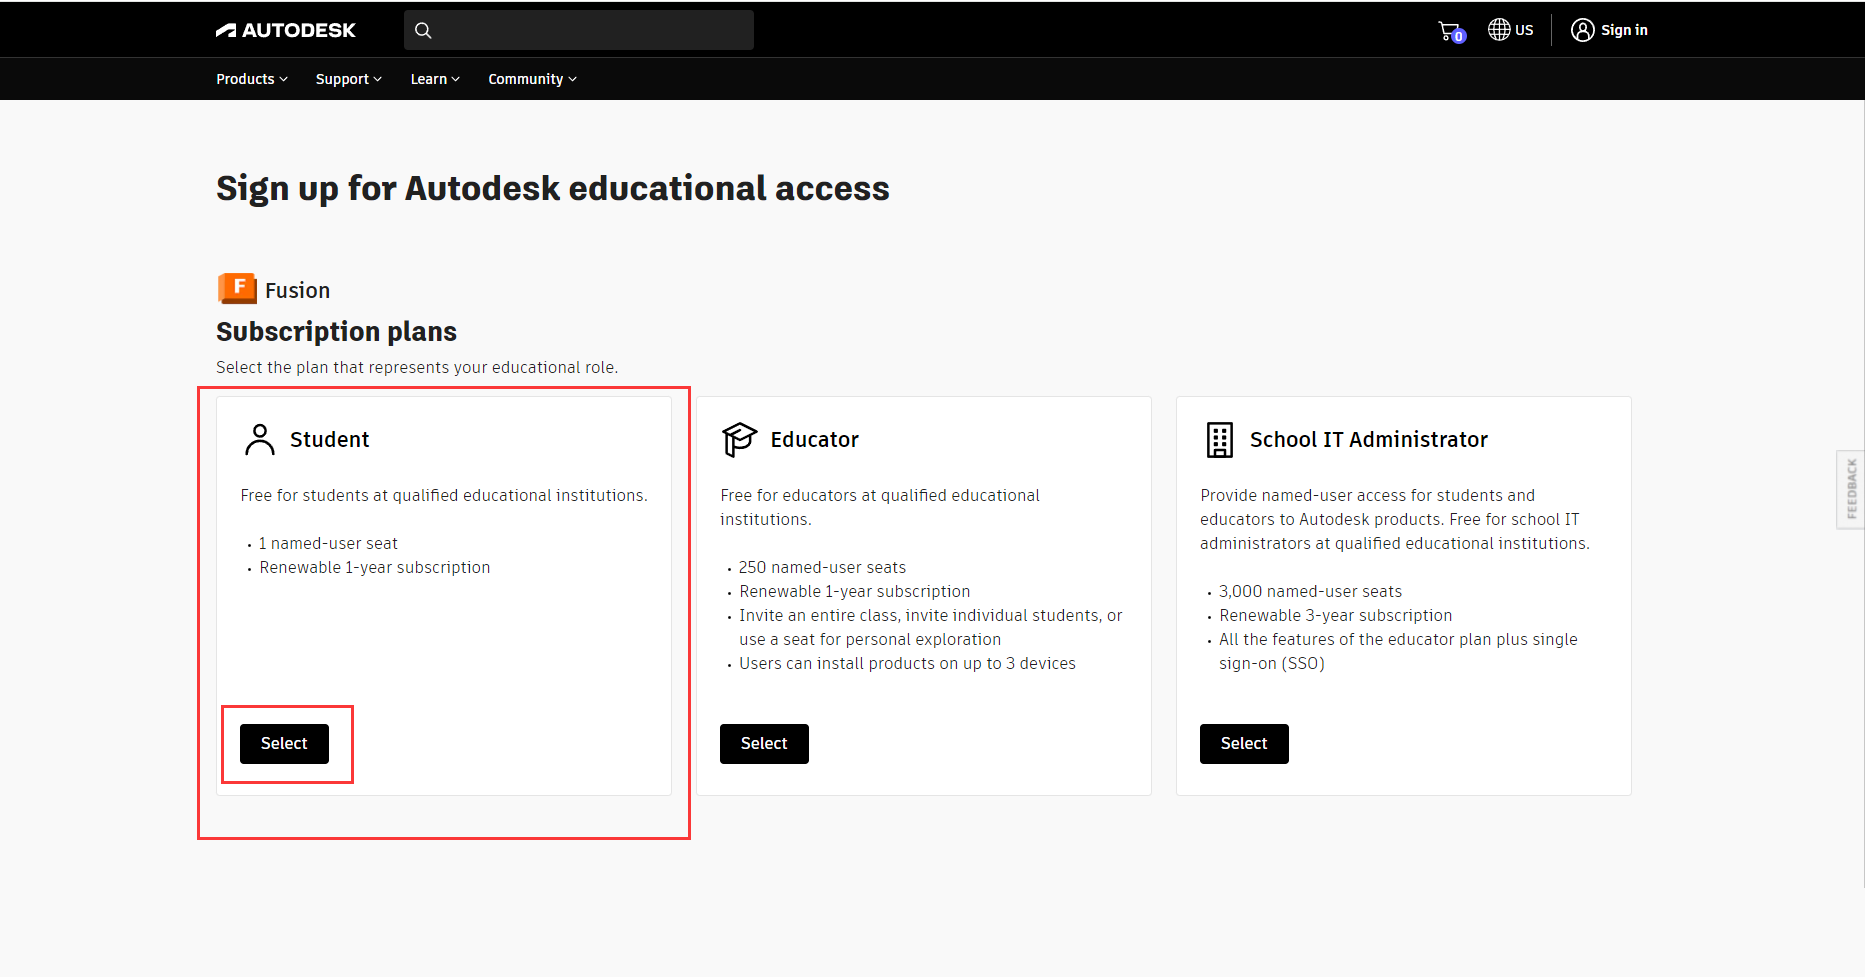Viewport: 1865px width, 977px height.
Task: Select the Student plan
Action: (284, 744)
